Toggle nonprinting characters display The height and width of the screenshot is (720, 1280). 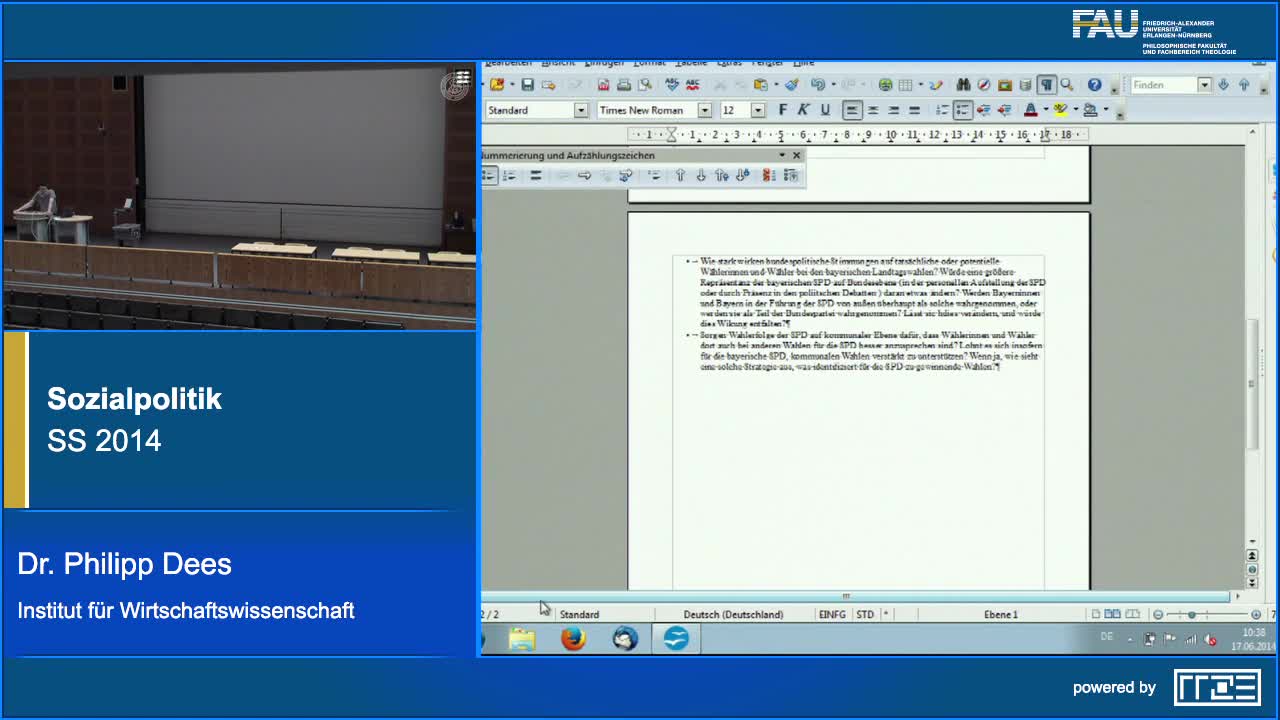coord(1046,84)
